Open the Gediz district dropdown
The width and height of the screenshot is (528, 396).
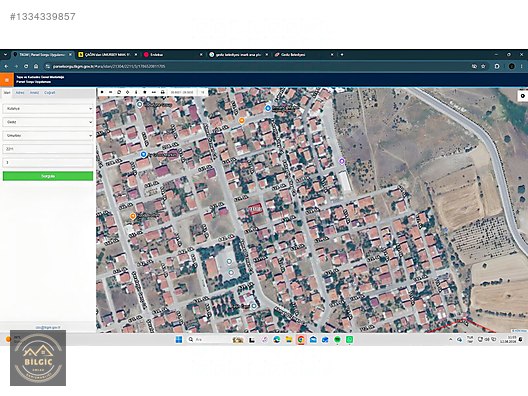point(48,122)
